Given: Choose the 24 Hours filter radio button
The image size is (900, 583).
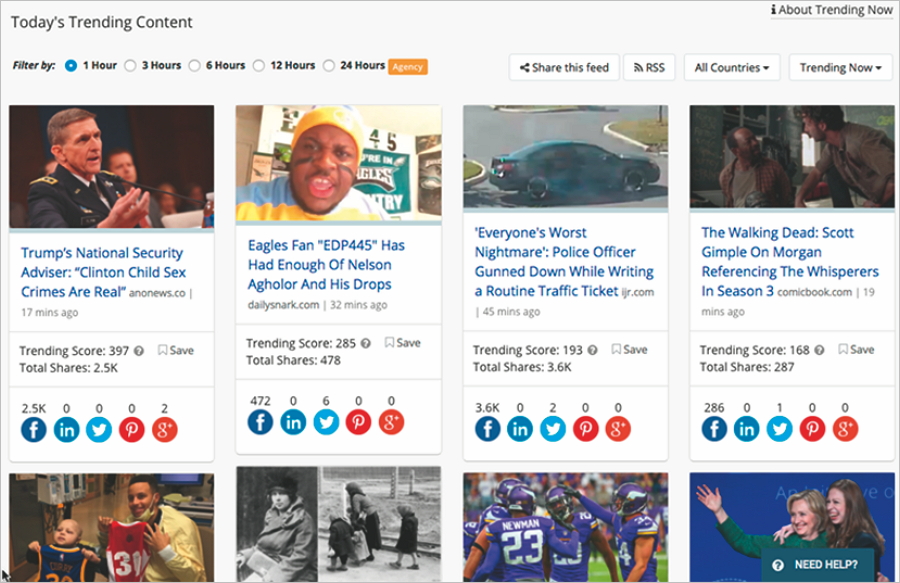Looking at the screenshot, I should pyautogui.click(x=329, y=66).
